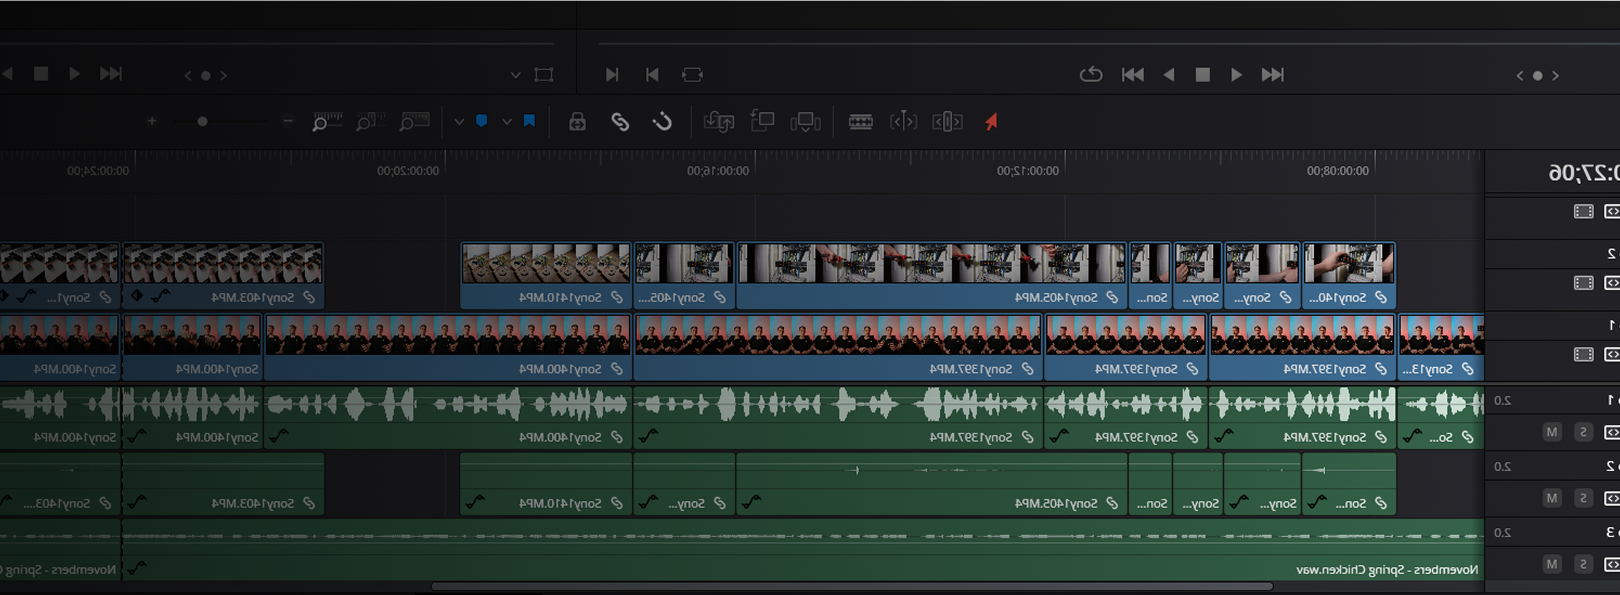The height and width of the screenshot is (595, 1620).
Task: Click the blue marker button
Action: click(482, 121)
